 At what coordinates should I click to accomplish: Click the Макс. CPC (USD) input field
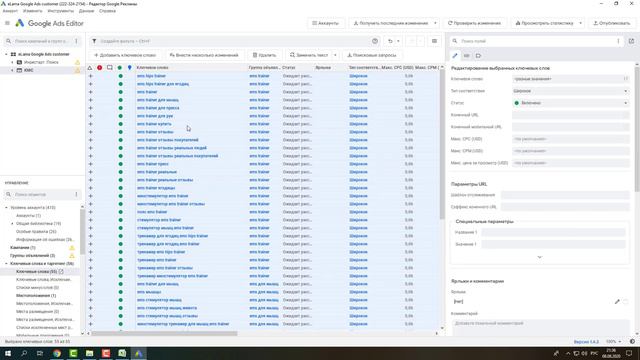coord(571,139)
